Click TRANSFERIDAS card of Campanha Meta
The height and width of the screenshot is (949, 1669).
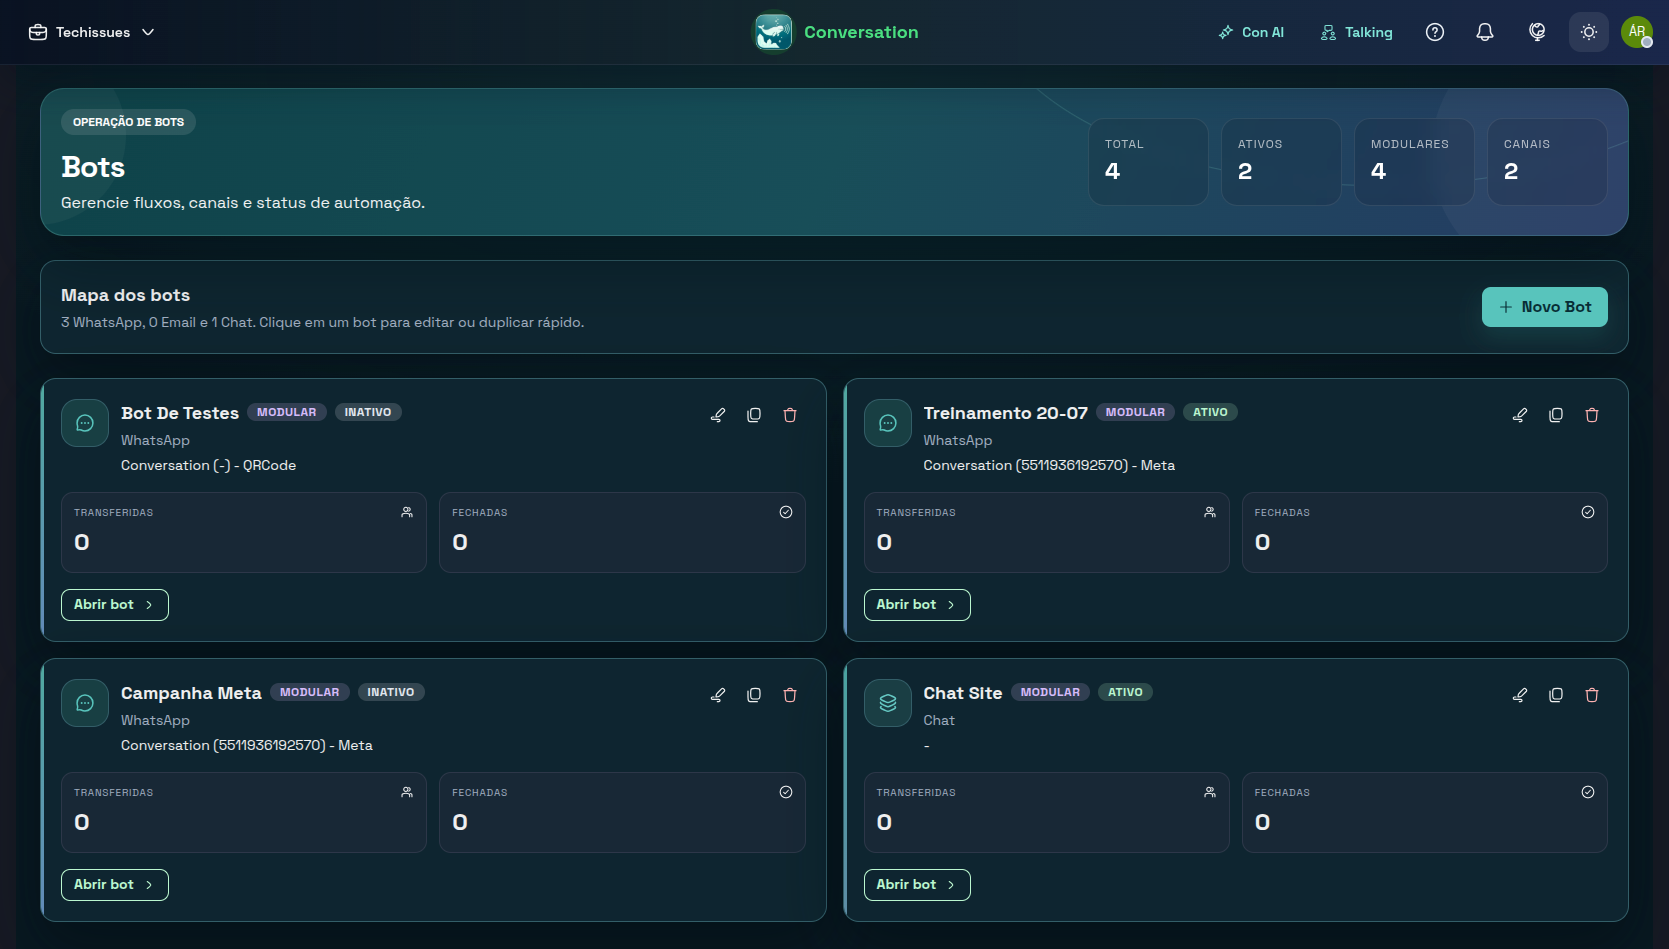tap(244, 812)
